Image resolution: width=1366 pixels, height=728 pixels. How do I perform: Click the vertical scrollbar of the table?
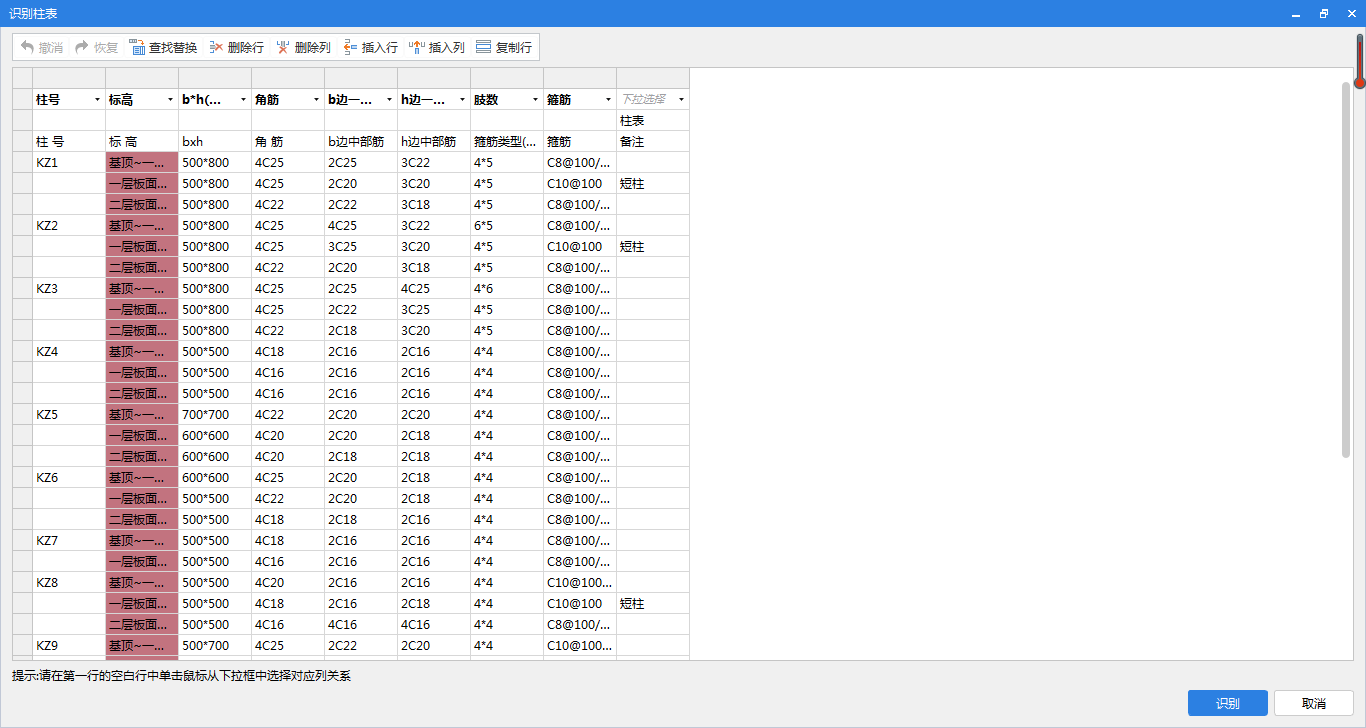[x=1346, y=270]
